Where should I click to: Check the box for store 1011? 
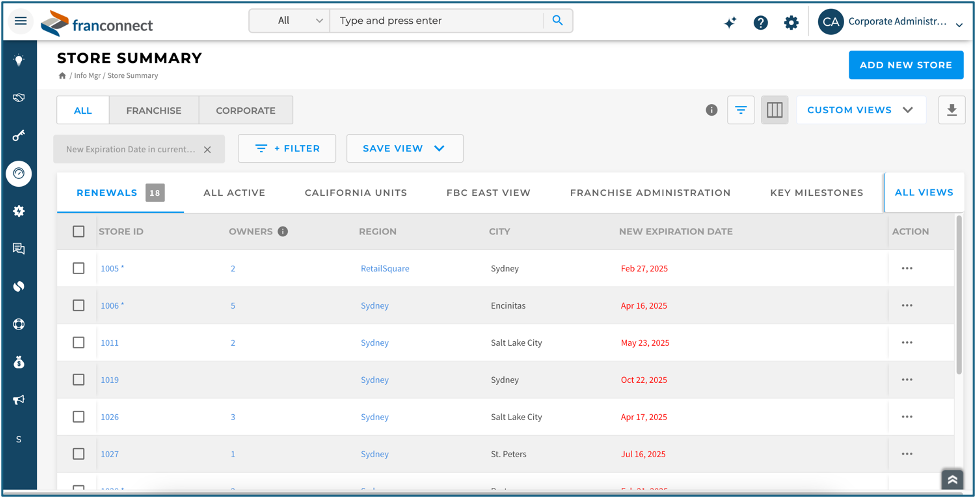click(x=78, y=342)
